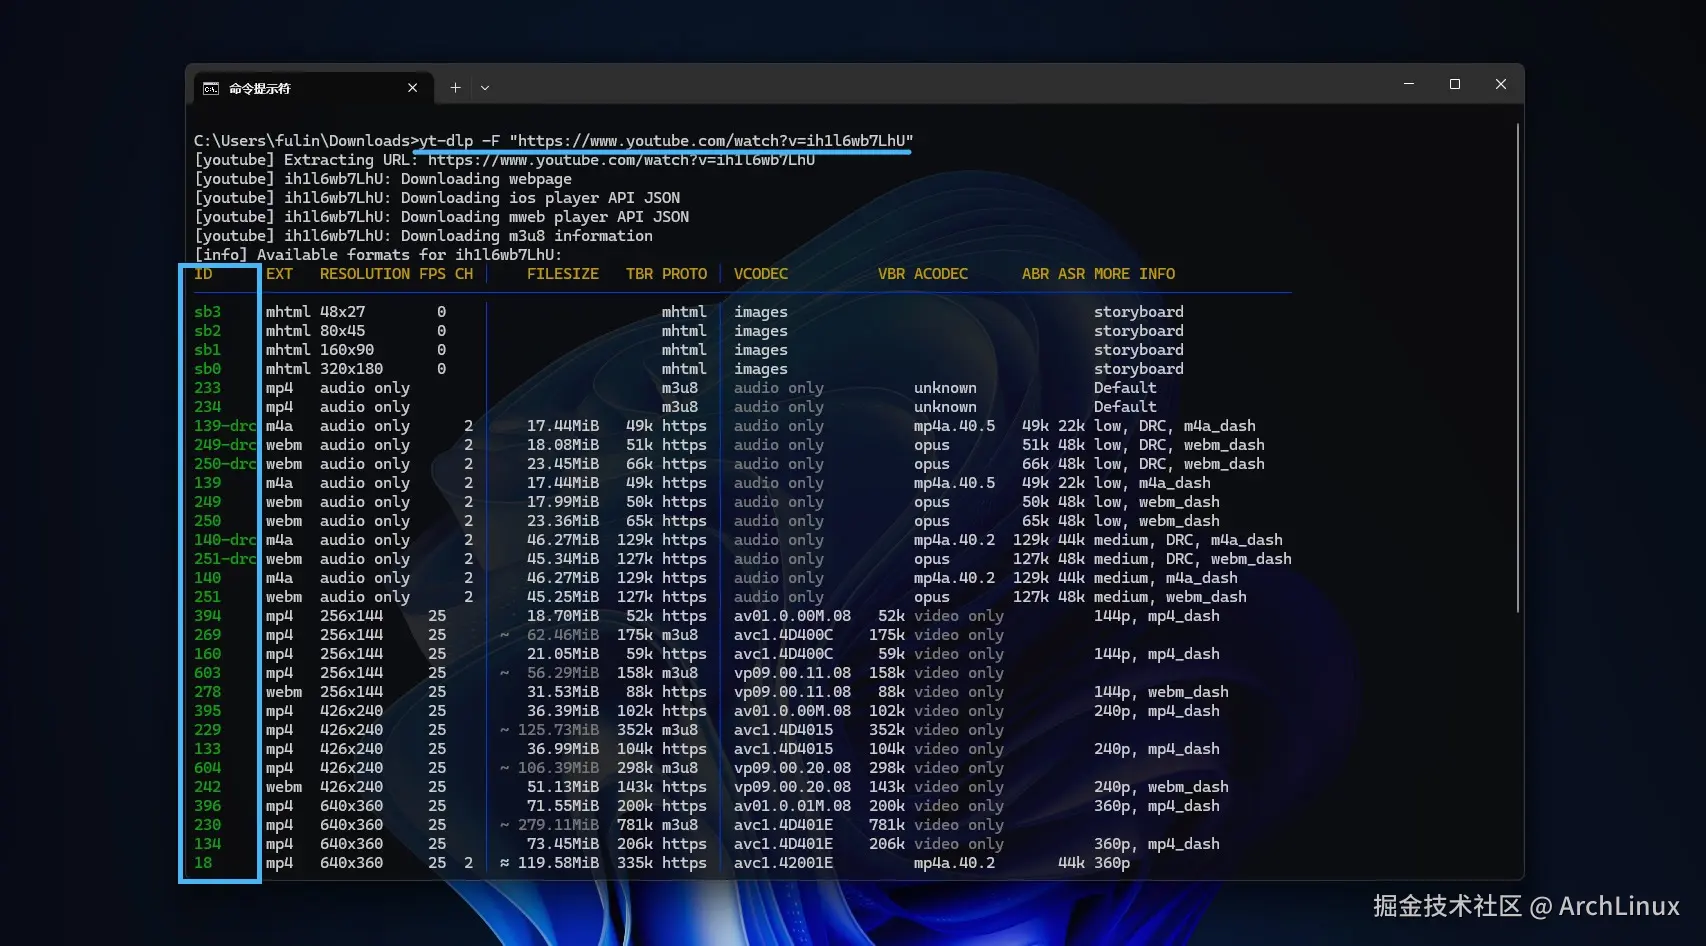Click format ID 250-drc
Image resolution: width=1706 pixels, height=946 pixels.
[x=225, y=464]
